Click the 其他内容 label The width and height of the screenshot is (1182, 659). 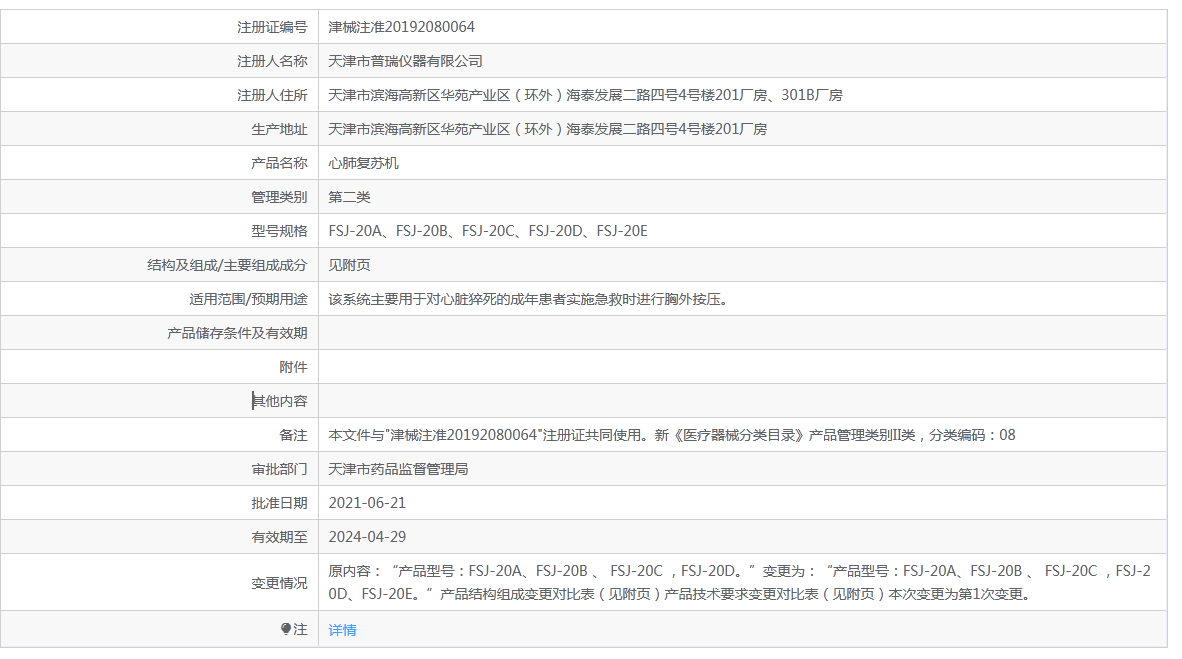[x=279, y=401]
